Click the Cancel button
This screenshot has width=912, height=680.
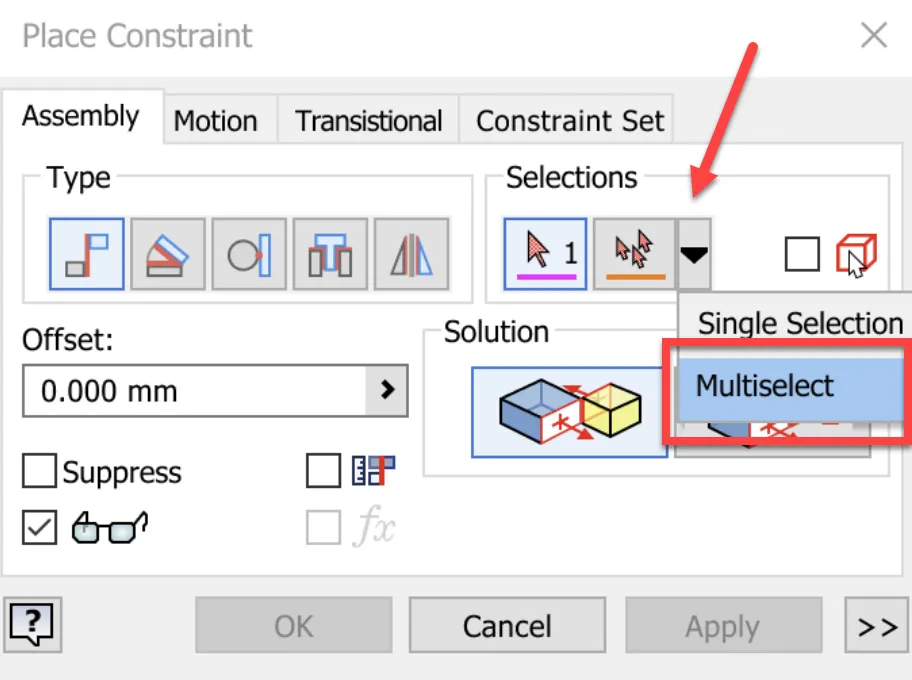tap(507, 625)
